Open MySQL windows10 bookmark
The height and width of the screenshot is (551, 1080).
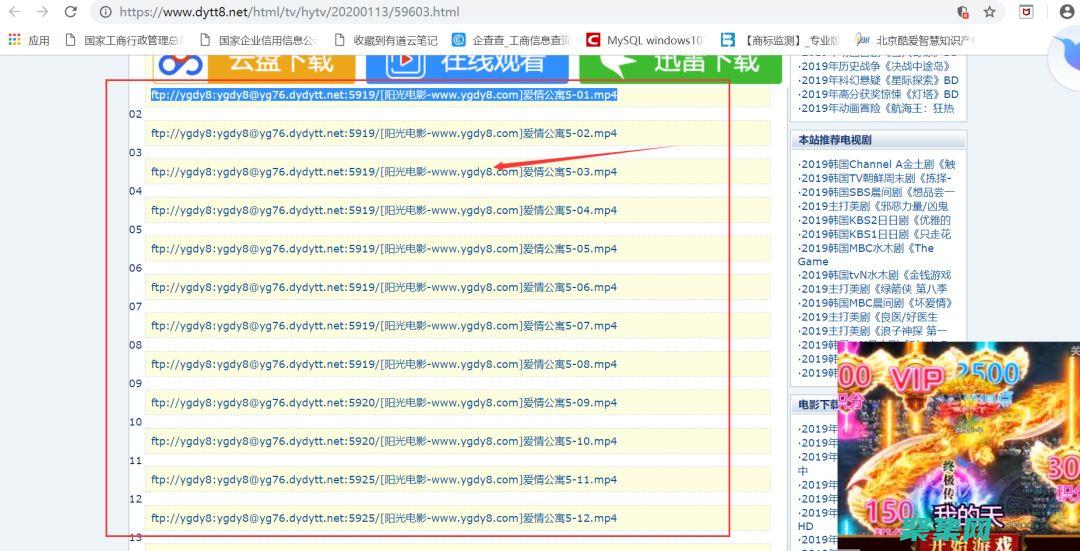click(x=645, y=40)
